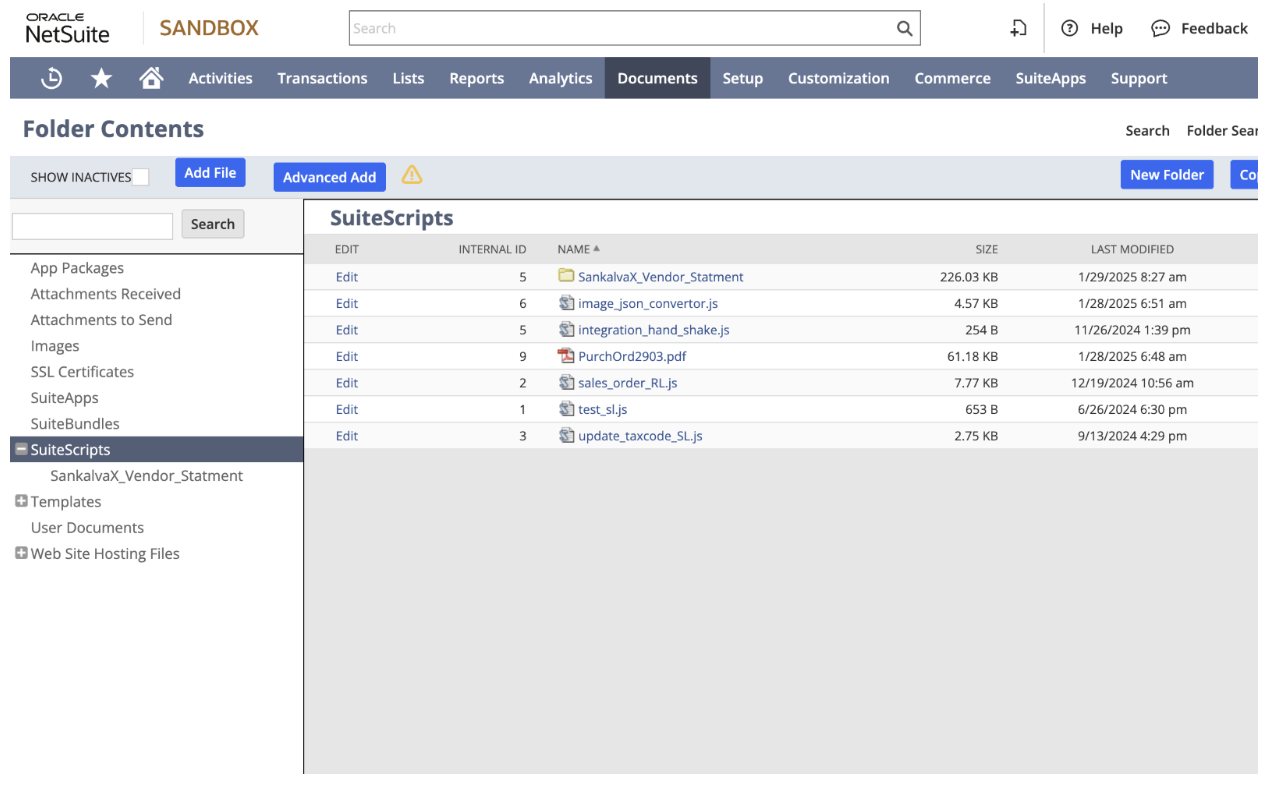Click the Last Modified column header

point(1132,249)
